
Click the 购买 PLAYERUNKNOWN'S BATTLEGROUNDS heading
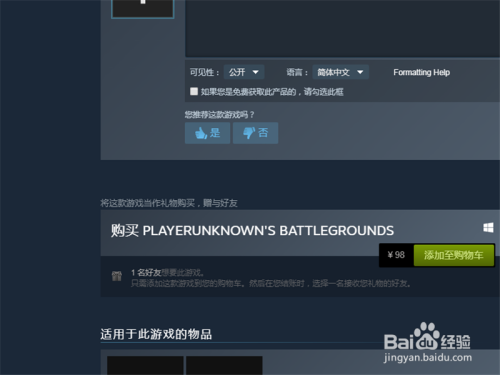[252, 231]
